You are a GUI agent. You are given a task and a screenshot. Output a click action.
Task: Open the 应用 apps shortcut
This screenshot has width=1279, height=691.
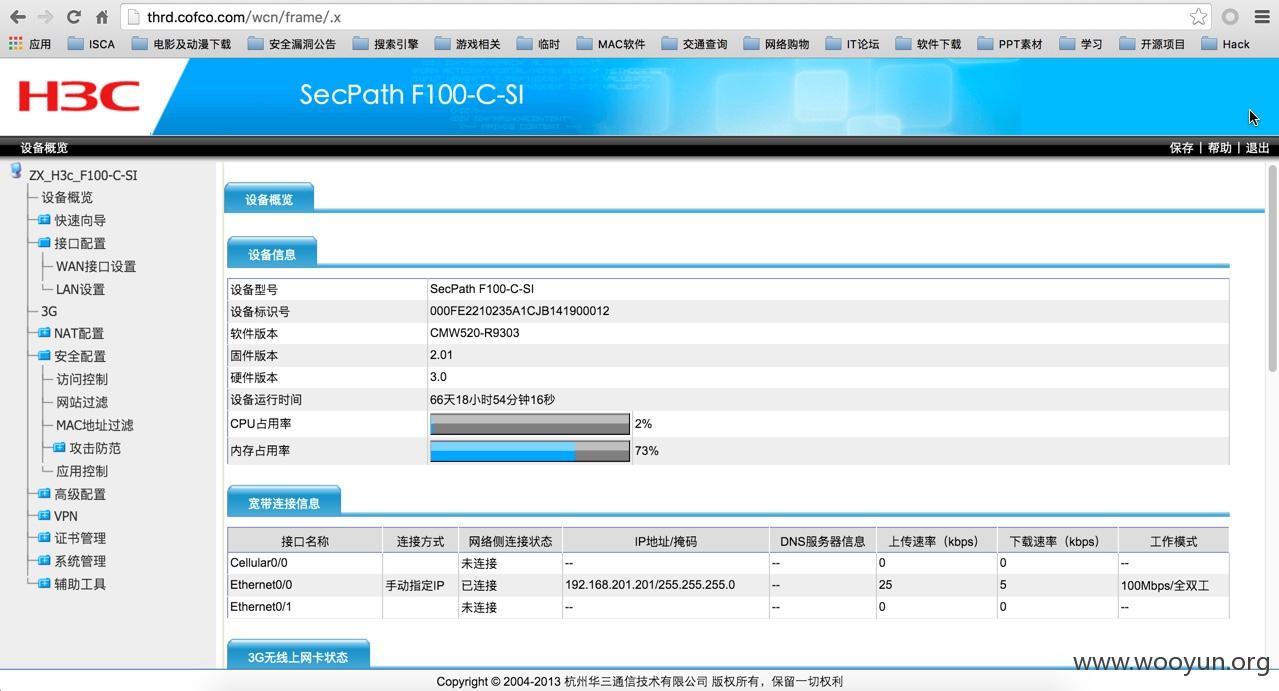click(x=30, y=44)
